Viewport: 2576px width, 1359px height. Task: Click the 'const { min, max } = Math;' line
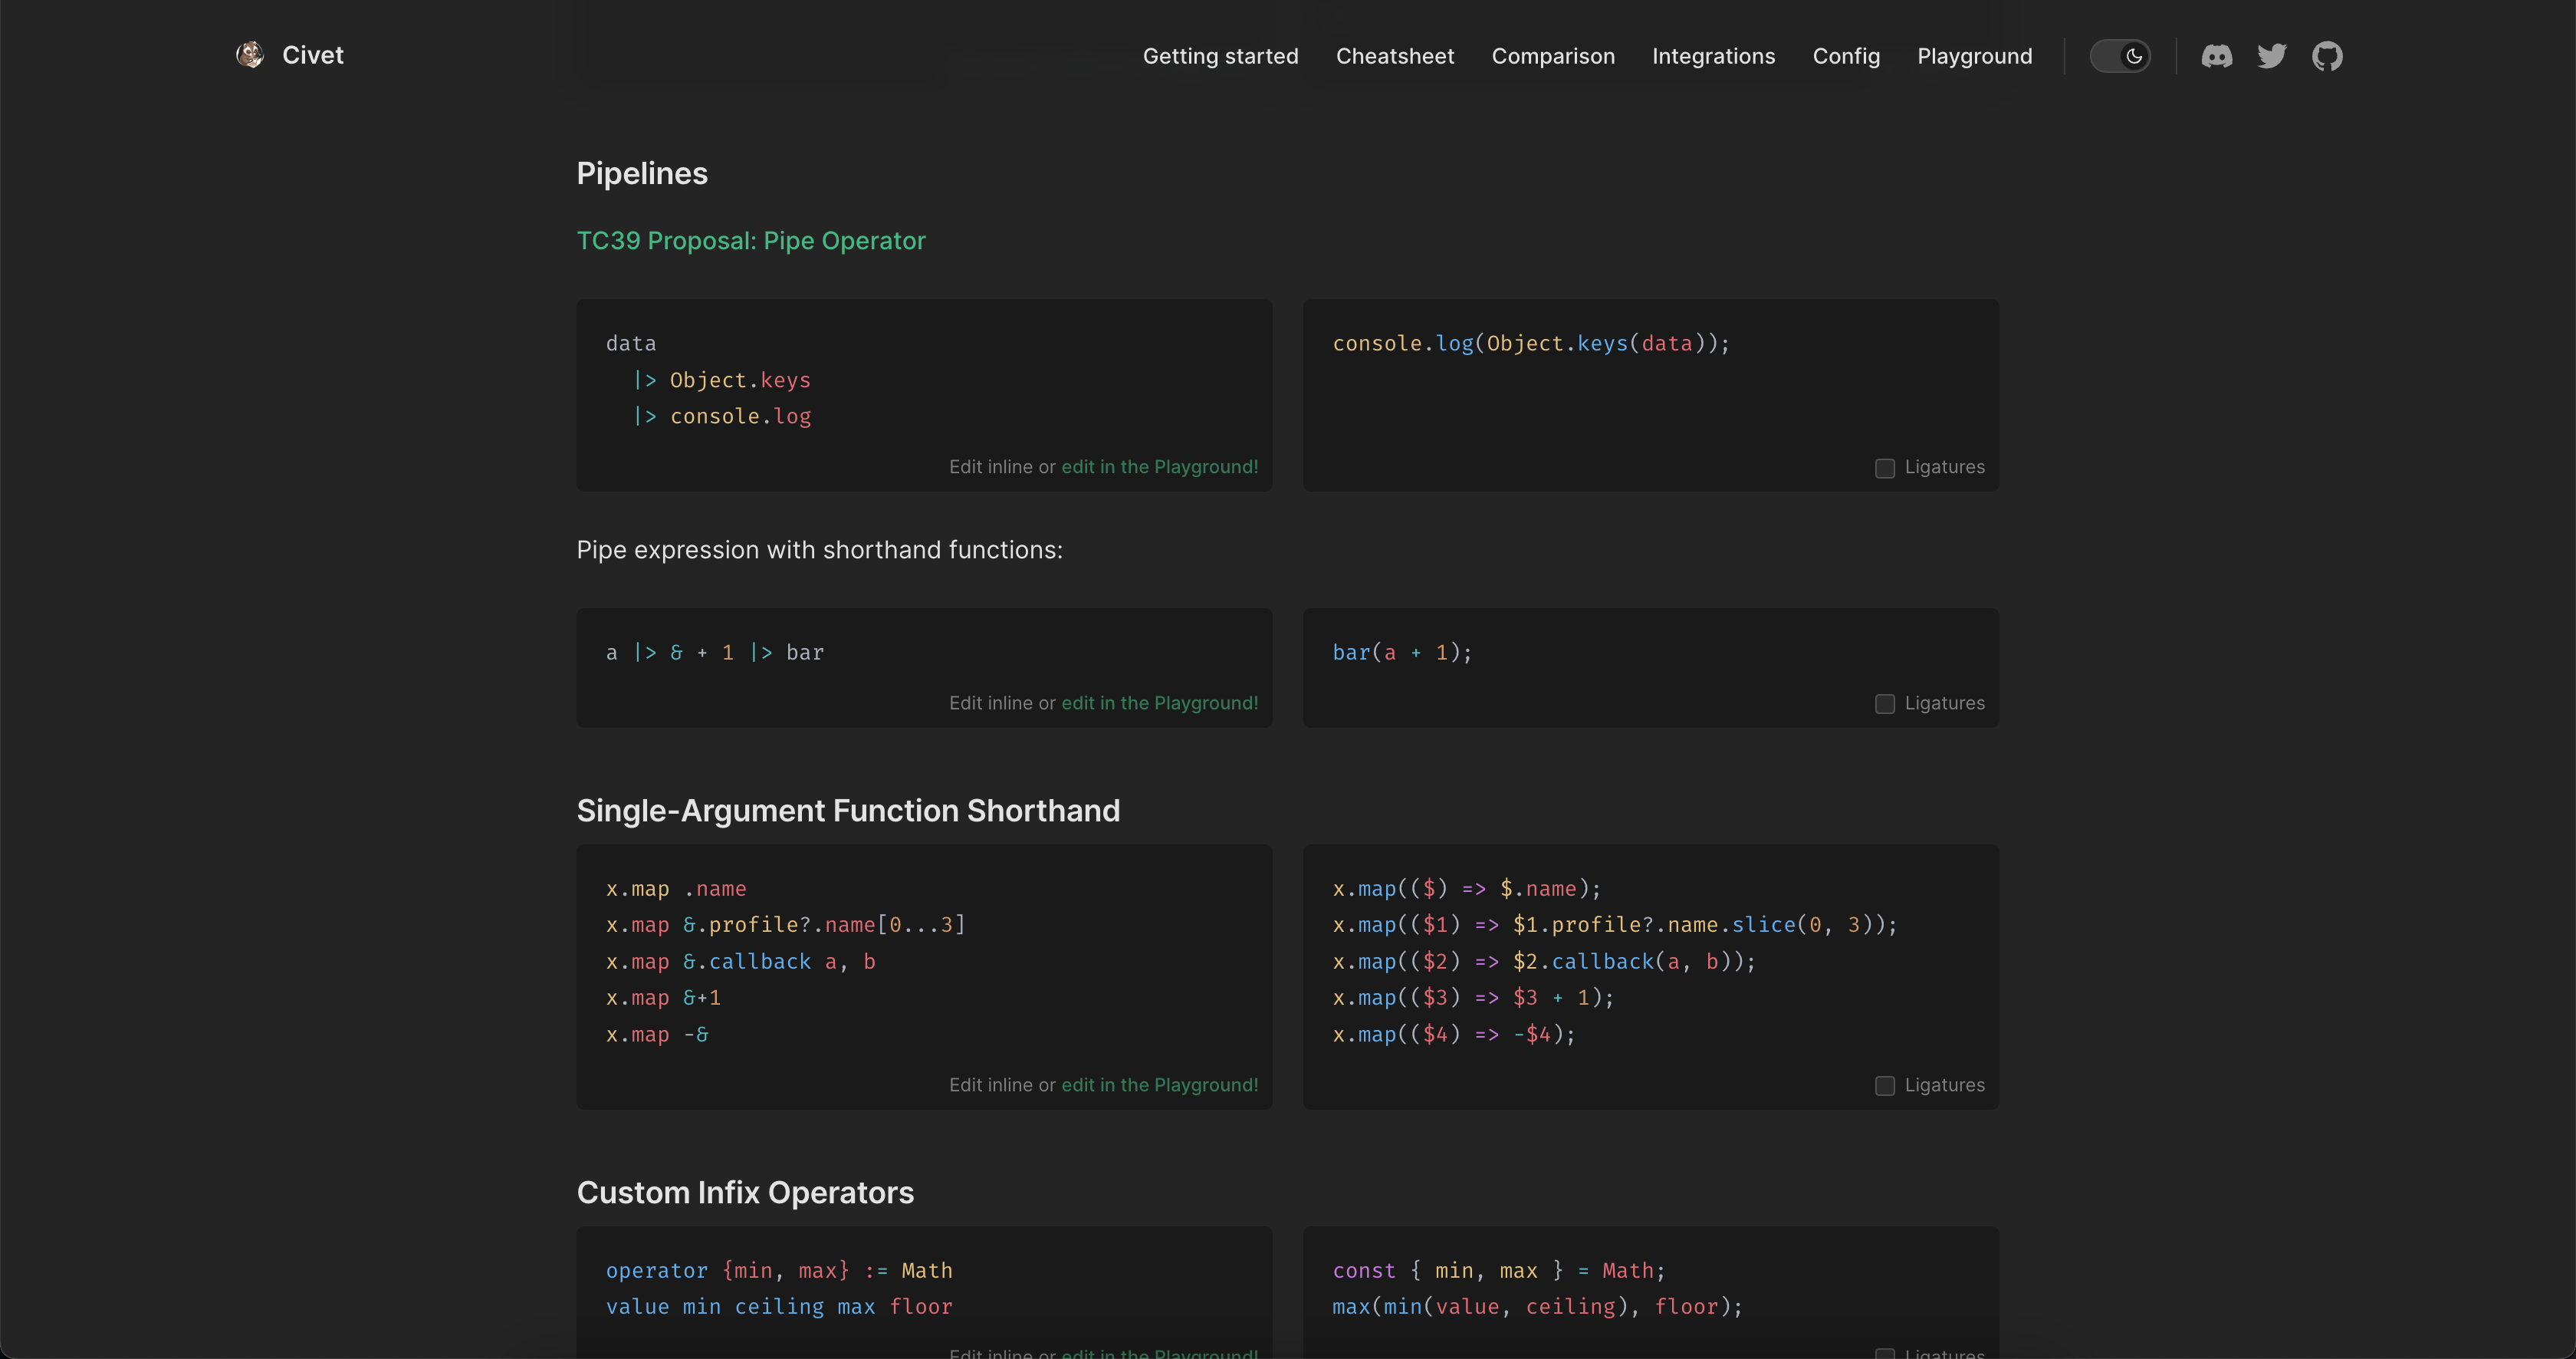click(1498, 1271)
